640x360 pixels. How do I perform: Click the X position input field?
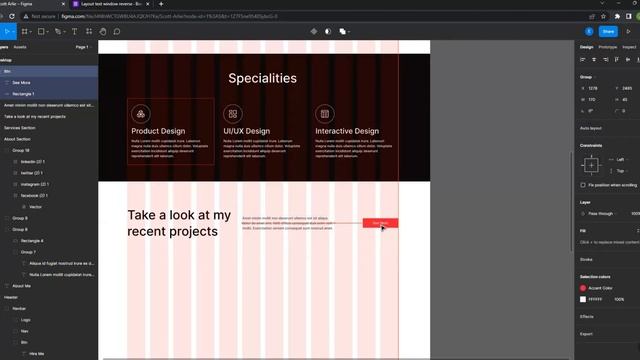[x=593, y=88]
